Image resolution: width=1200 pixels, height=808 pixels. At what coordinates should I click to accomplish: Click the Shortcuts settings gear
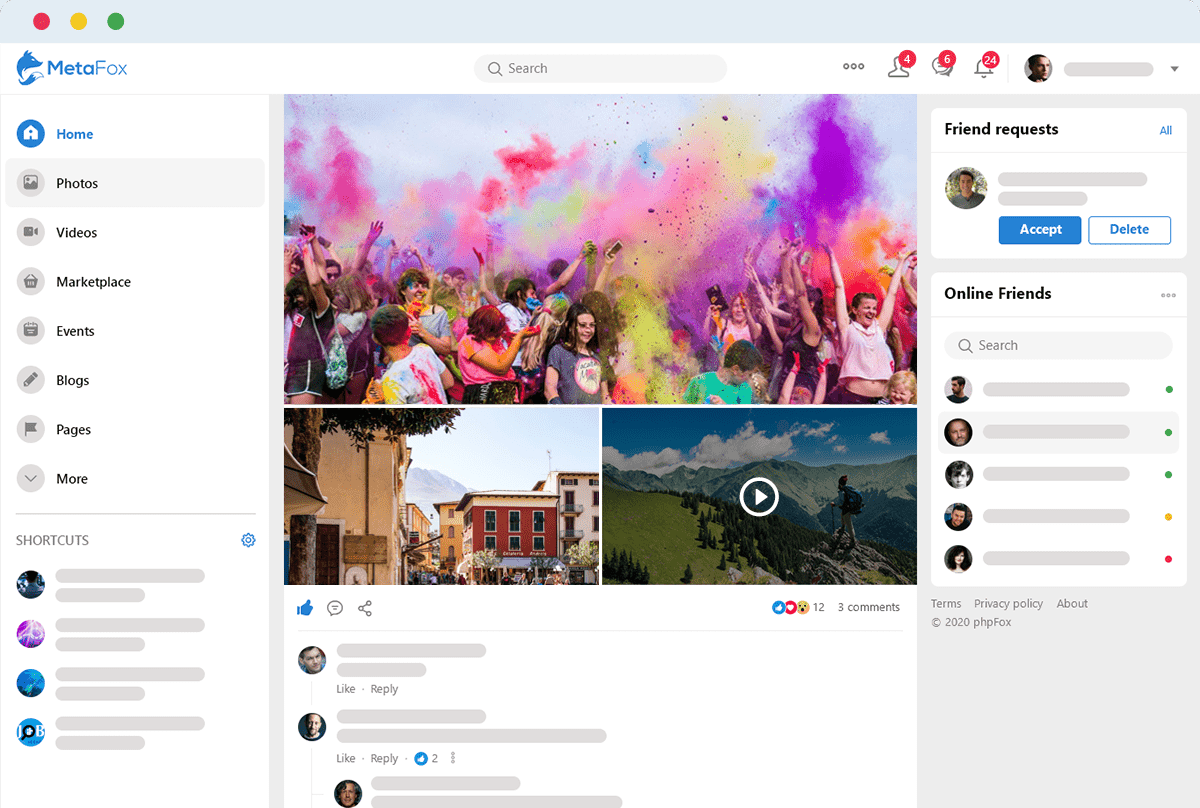pos(248,540)
